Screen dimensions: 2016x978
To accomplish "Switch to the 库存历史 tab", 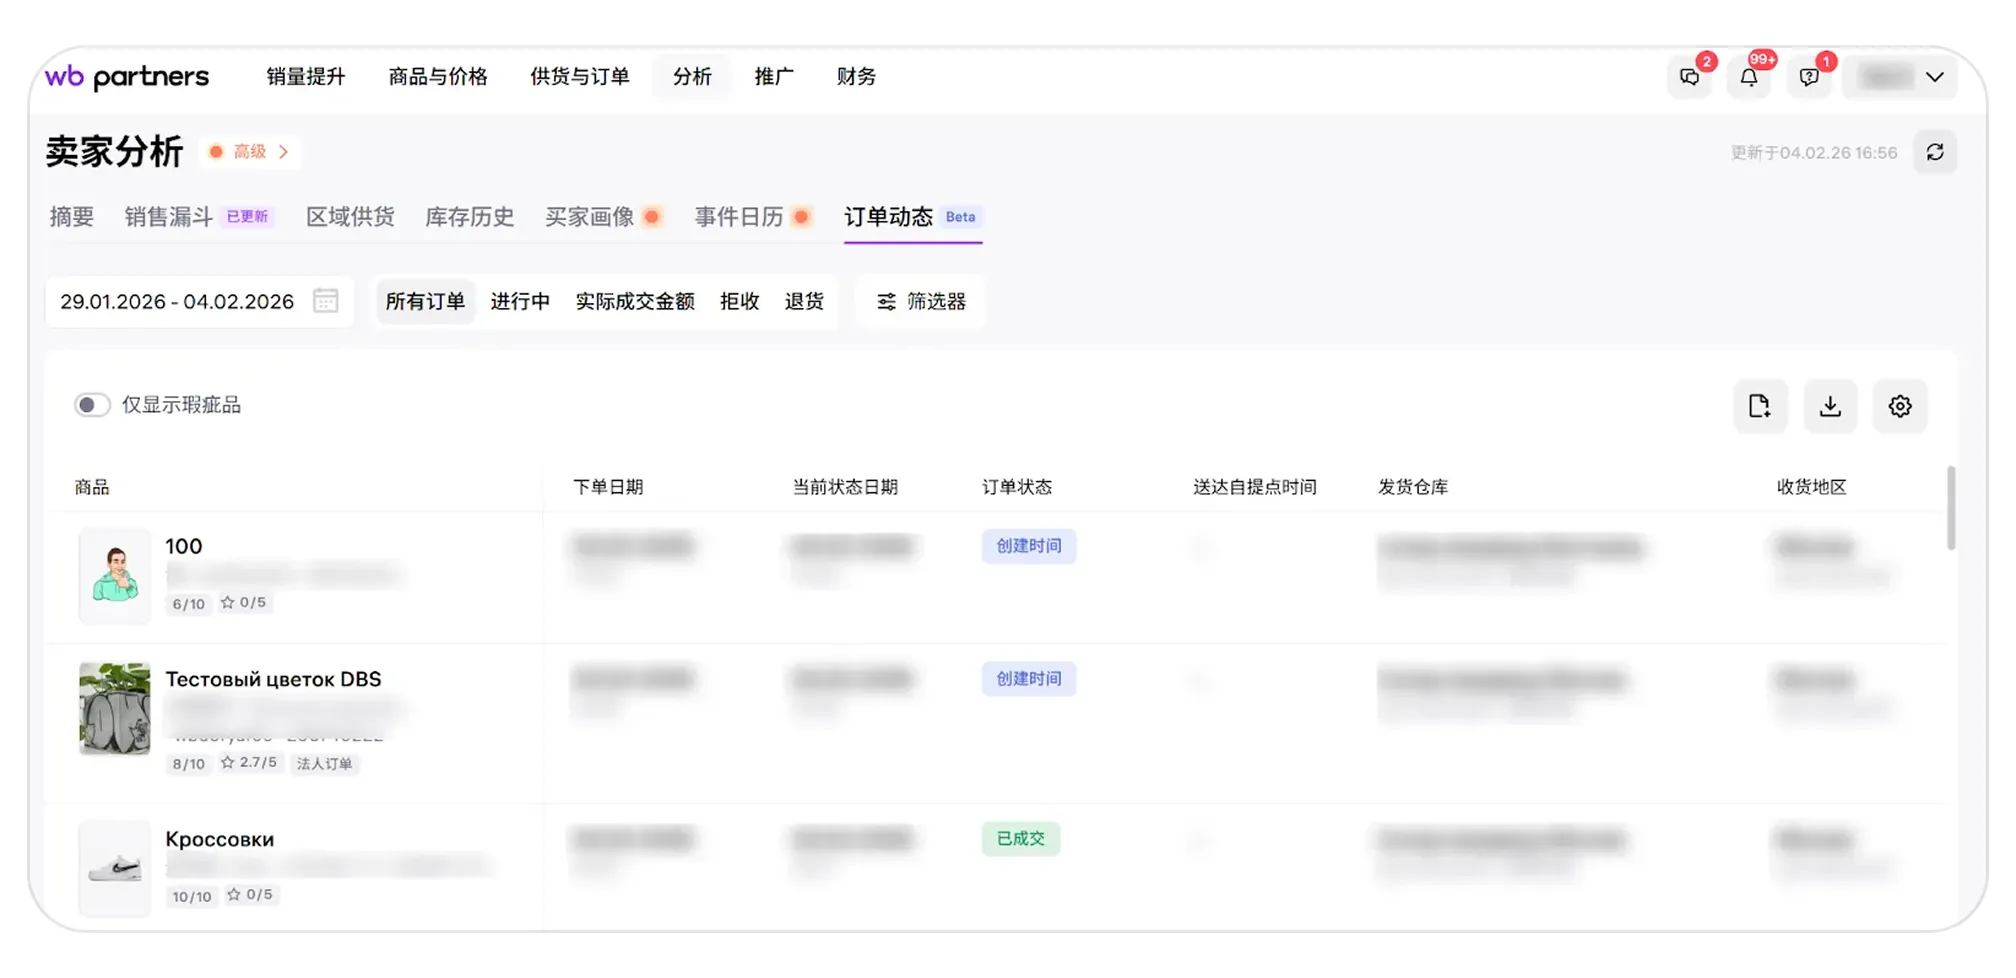I will (469, 217).
